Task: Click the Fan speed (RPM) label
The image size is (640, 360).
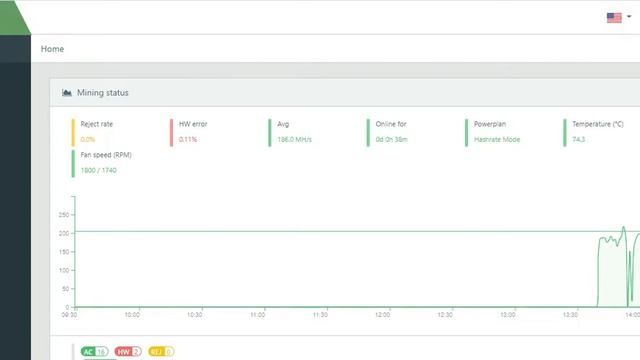Action: click(x=106, y=155)
